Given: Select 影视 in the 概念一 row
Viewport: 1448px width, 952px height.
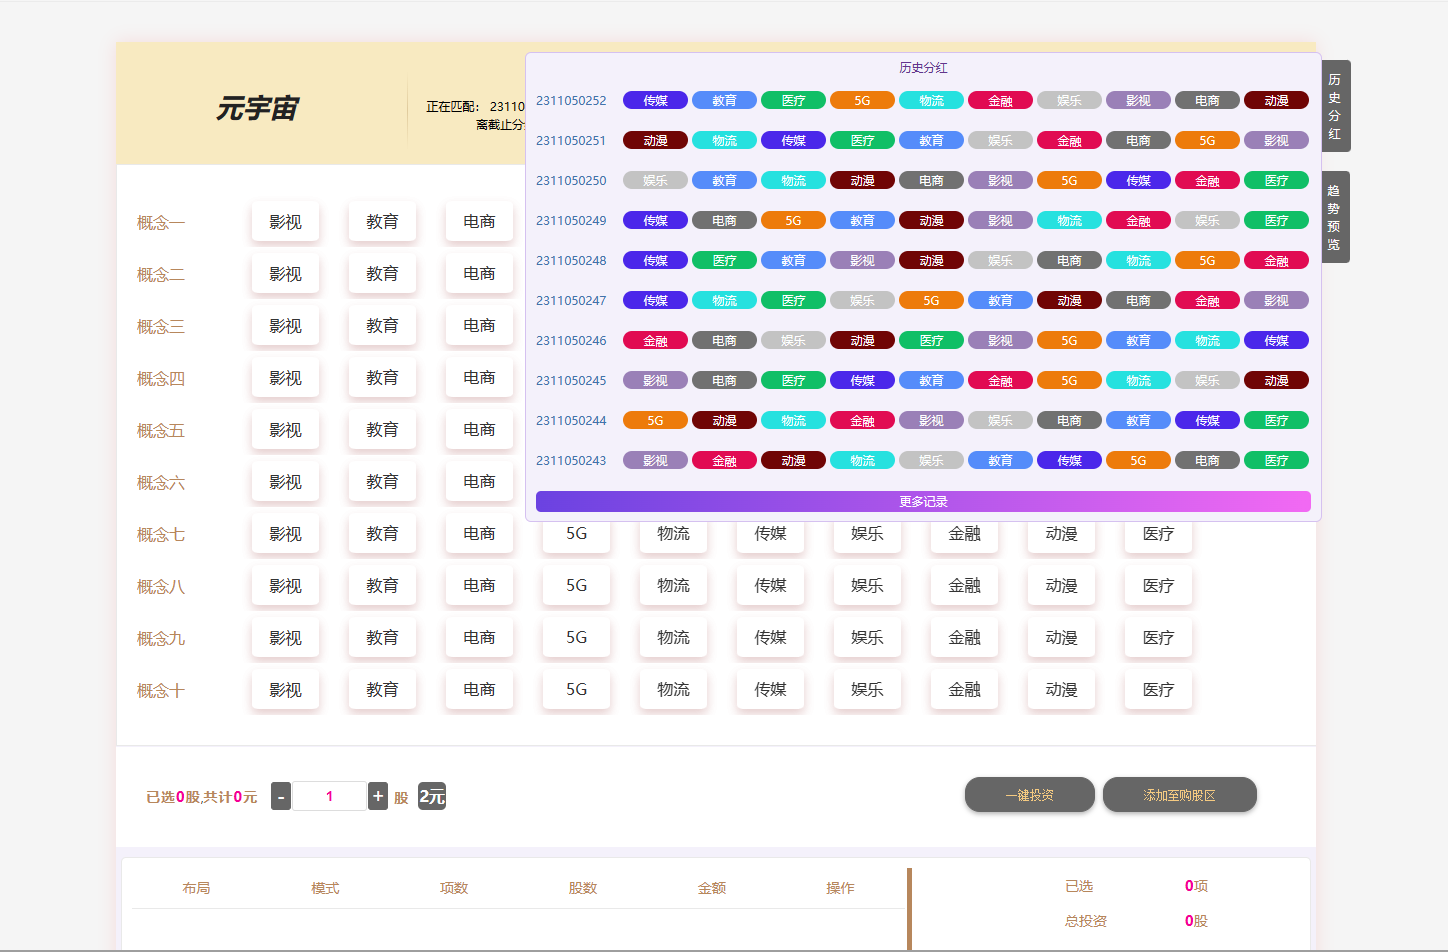Looking at the screenshot, I should click(x=285, y=221).
